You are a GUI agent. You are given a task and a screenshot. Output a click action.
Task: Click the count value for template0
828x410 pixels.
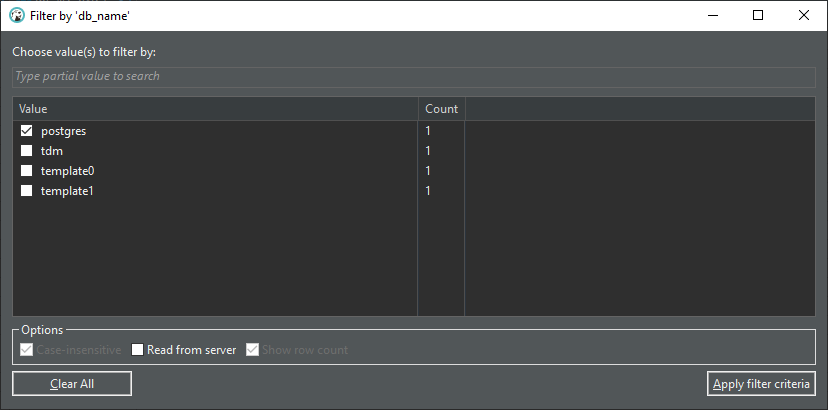(428, 171)
